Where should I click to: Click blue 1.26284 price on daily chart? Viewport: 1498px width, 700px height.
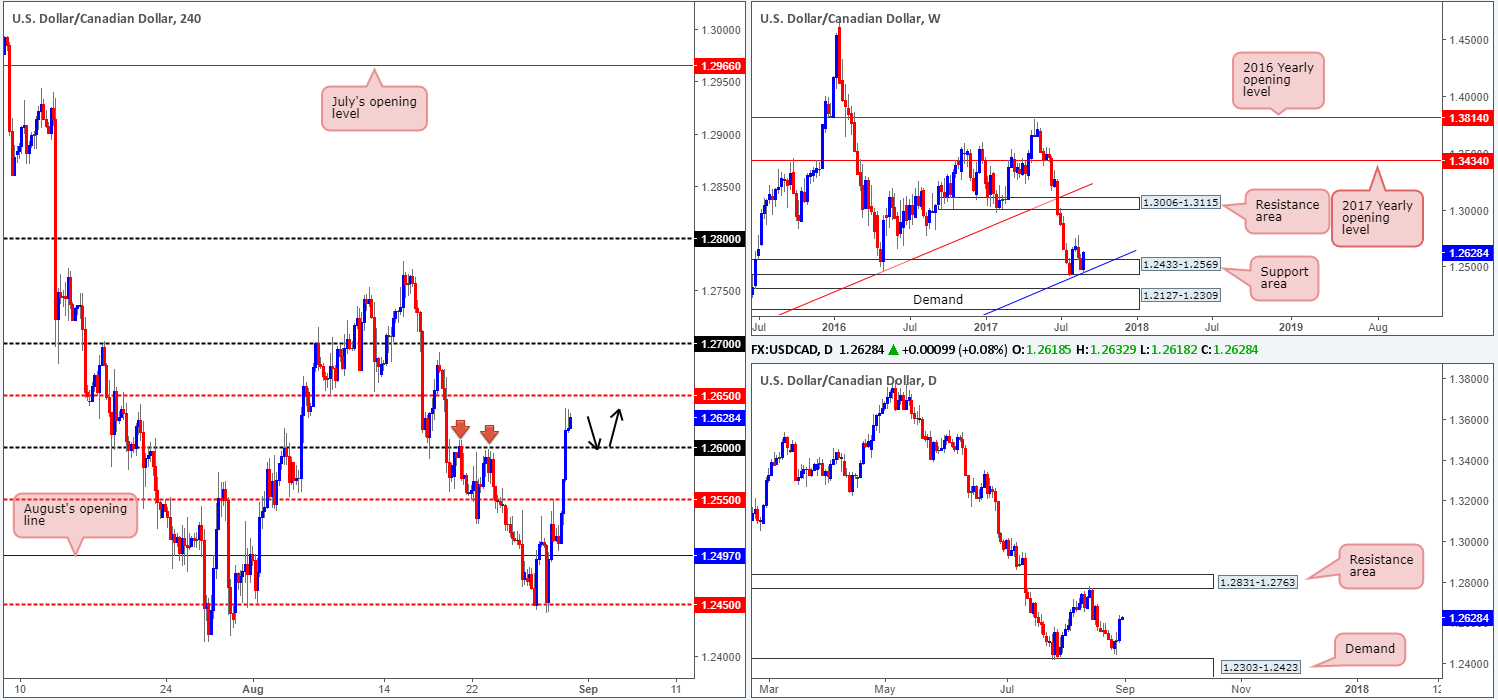click(x=1467, y=619)
